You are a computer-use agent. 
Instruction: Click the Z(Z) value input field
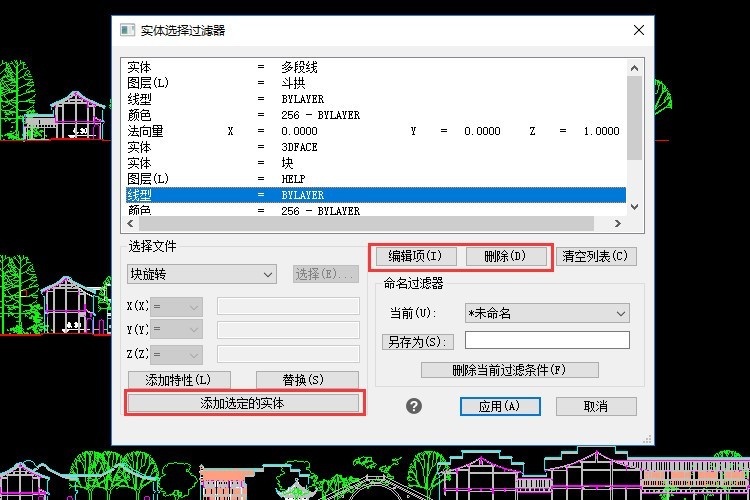288,354
